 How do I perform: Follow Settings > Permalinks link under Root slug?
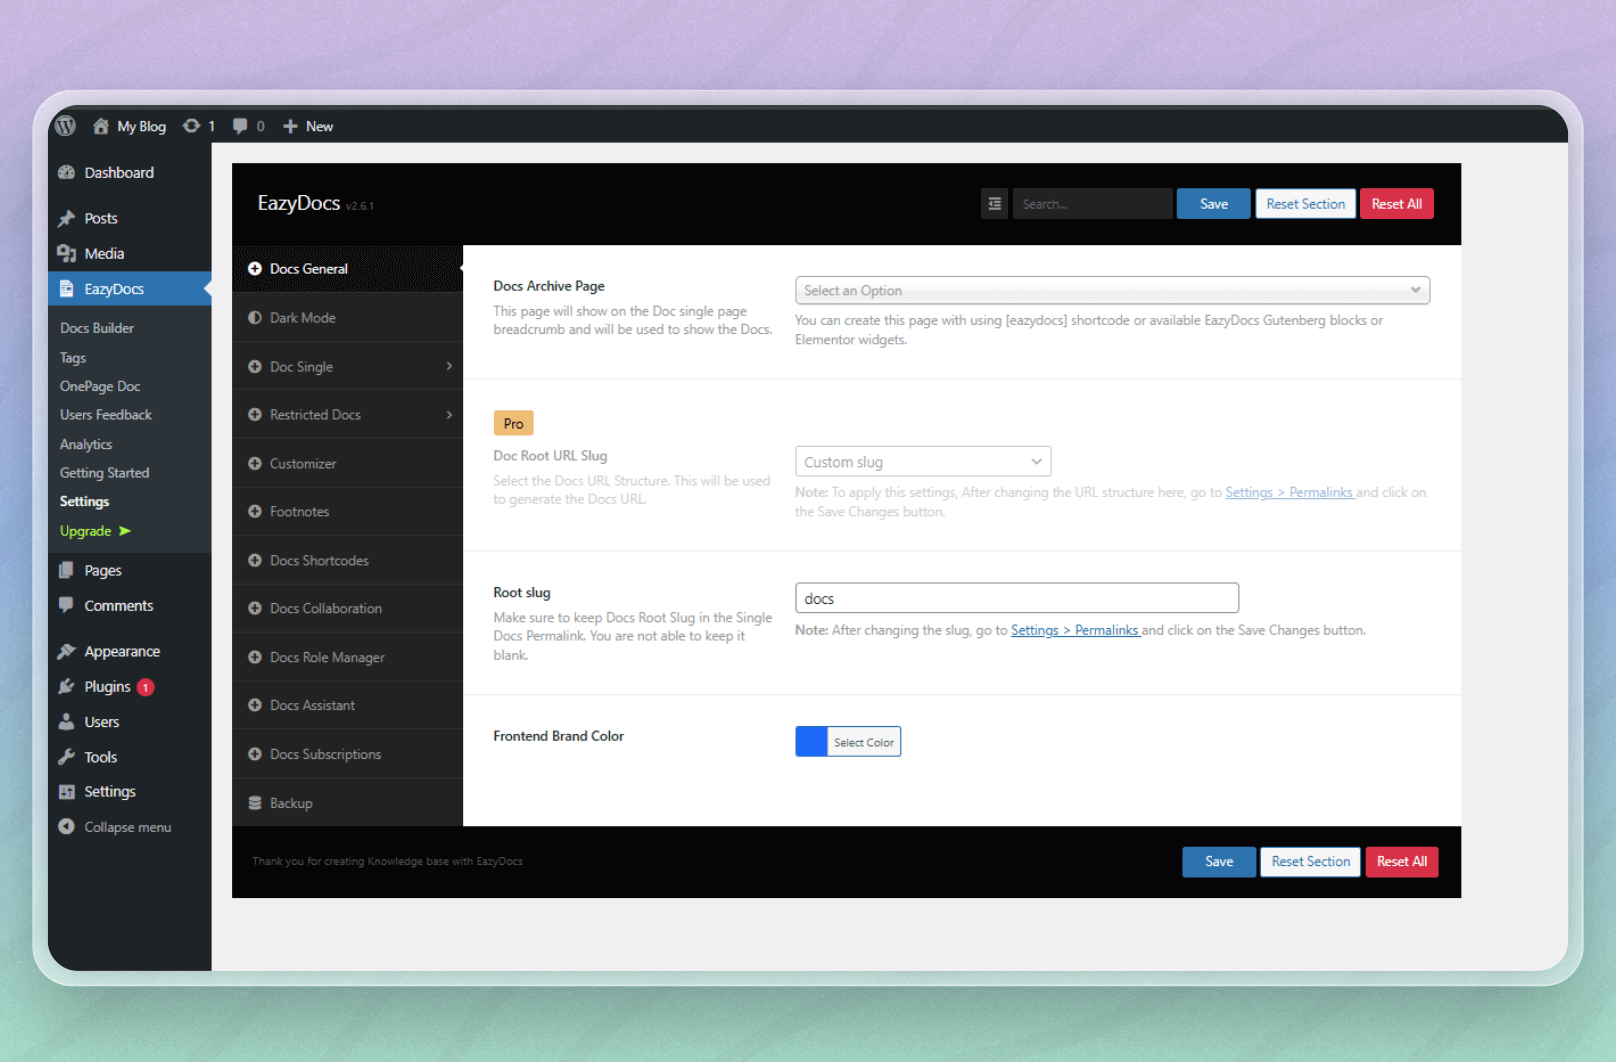click(1075, 630)
